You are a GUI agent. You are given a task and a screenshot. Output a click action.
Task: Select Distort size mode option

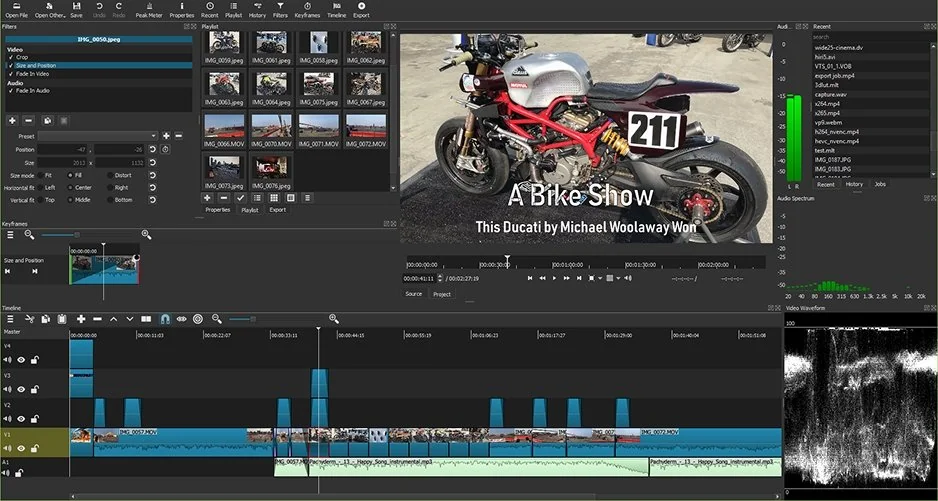coord(110,175)
